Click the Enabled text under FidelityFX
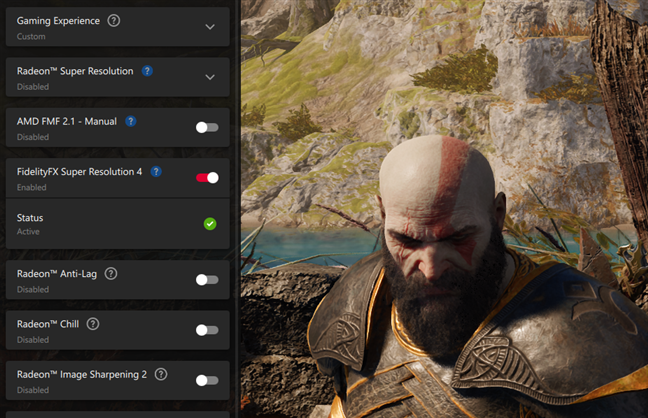The height and width of the screenshot is (418, 648). click(31, 187)
